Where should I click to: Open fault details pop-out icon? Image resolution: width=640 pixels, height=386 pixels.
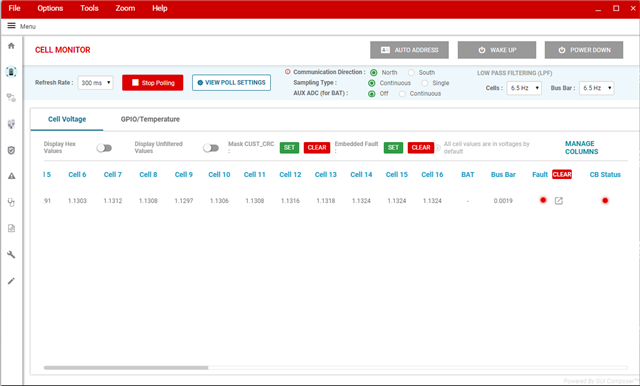559,201
